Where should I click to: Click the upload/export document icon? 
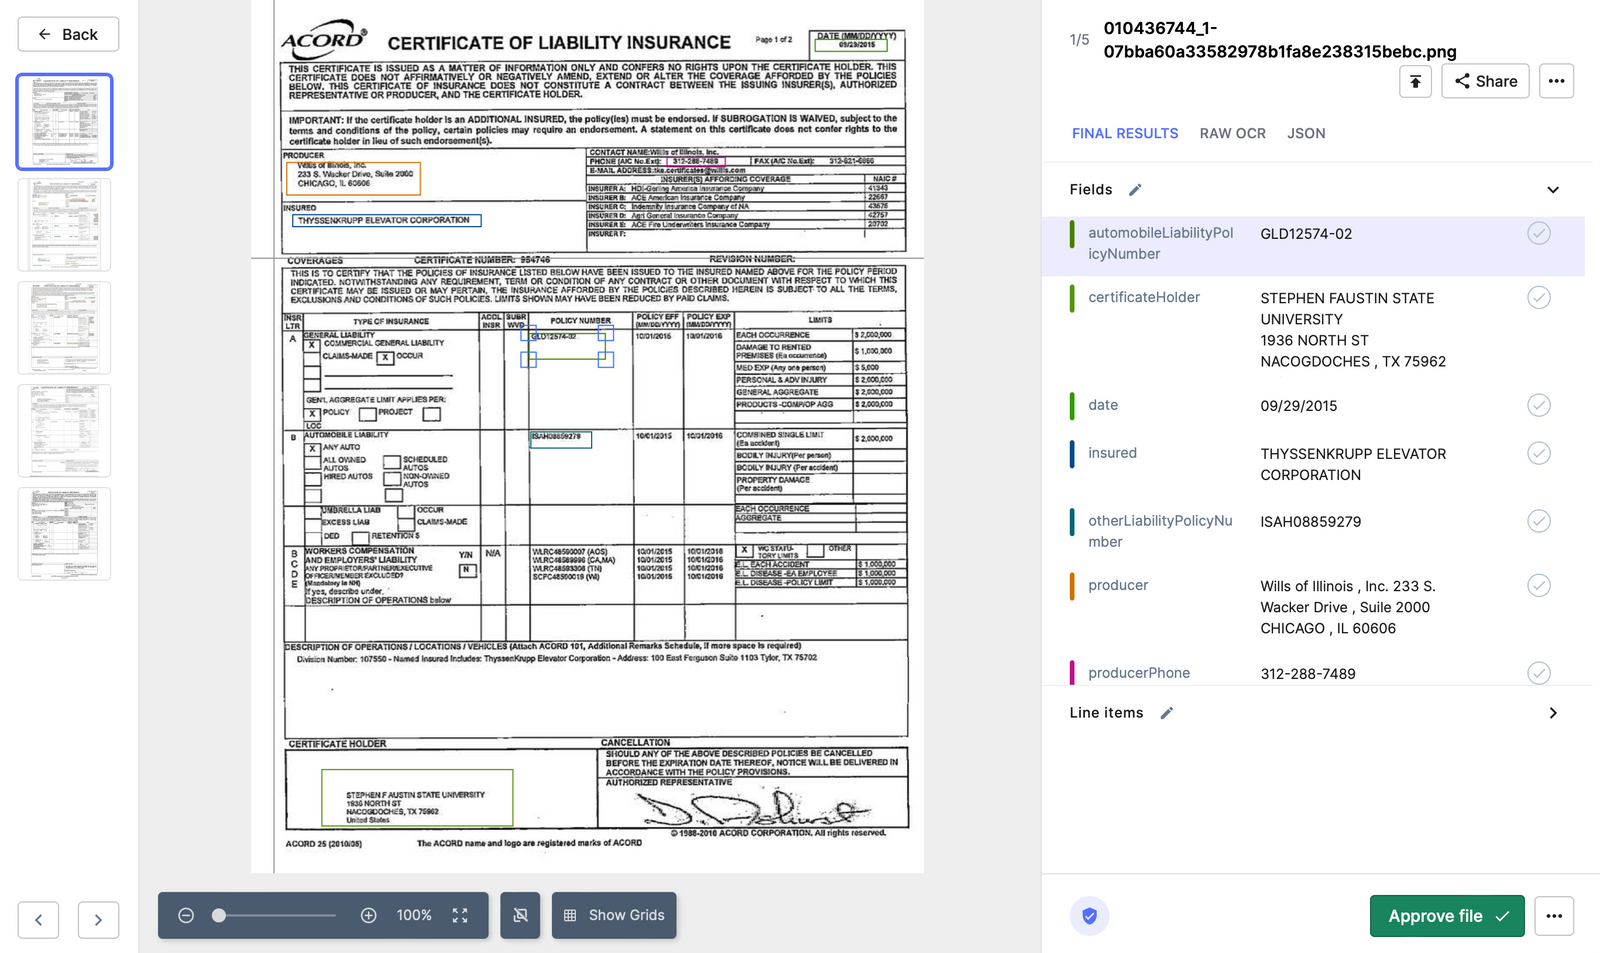[1415, 81]
